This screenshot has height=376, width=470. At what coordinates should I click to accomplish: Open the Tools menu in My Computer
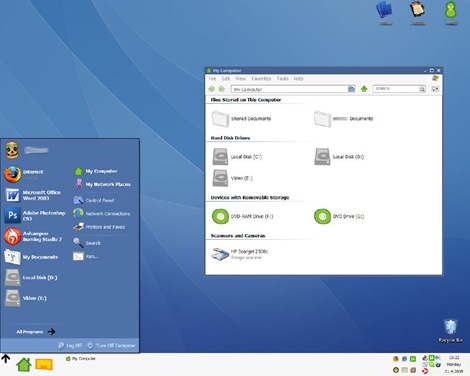282,79
